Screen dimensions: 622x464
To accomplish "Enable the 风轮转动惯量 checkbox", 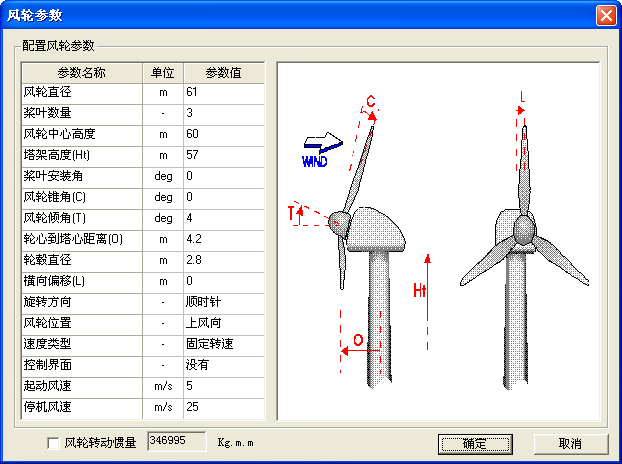I will point(53,443).
